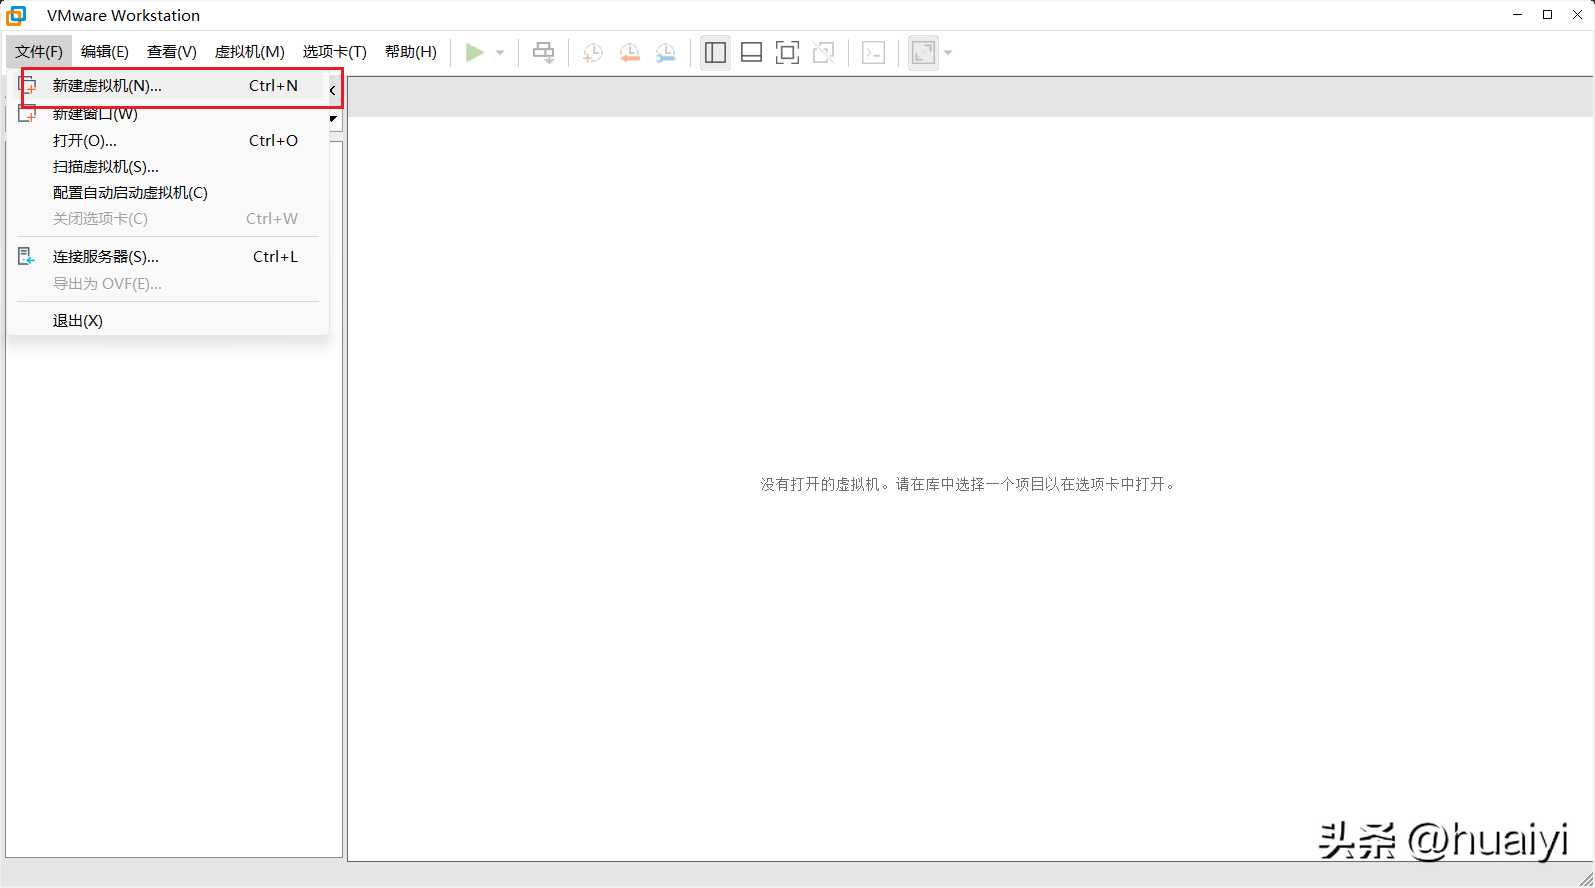Click the full screen mode icon
Image resolution: width=1595 pixels, height=888 pixels.
coord(787,52)
